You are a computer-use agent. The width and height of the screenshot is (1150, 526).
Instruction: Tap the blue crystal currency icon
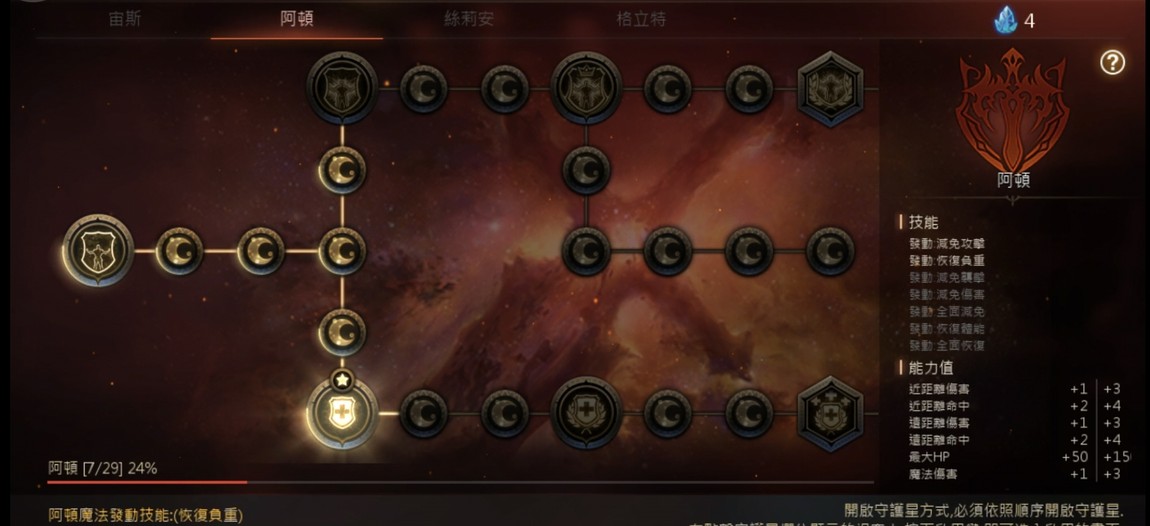click(x=1005, y=20)
